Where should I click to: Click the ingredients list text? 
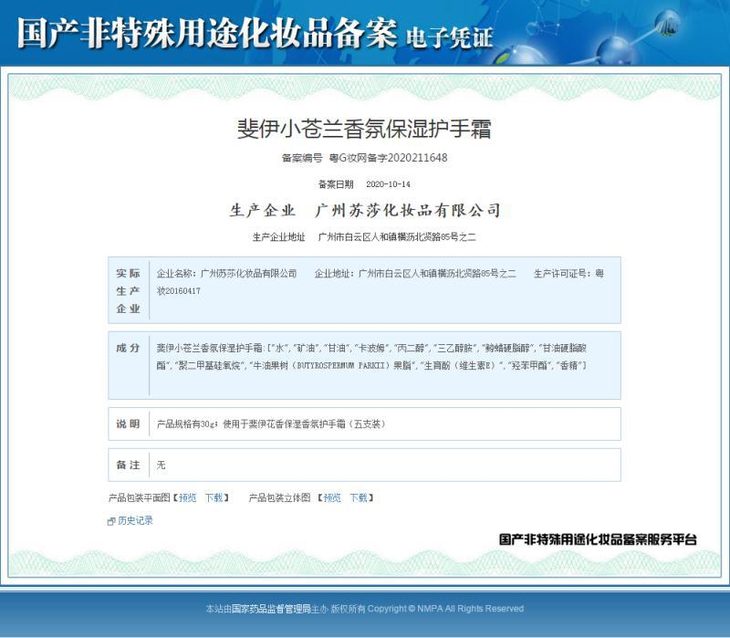tap(372, 357)
